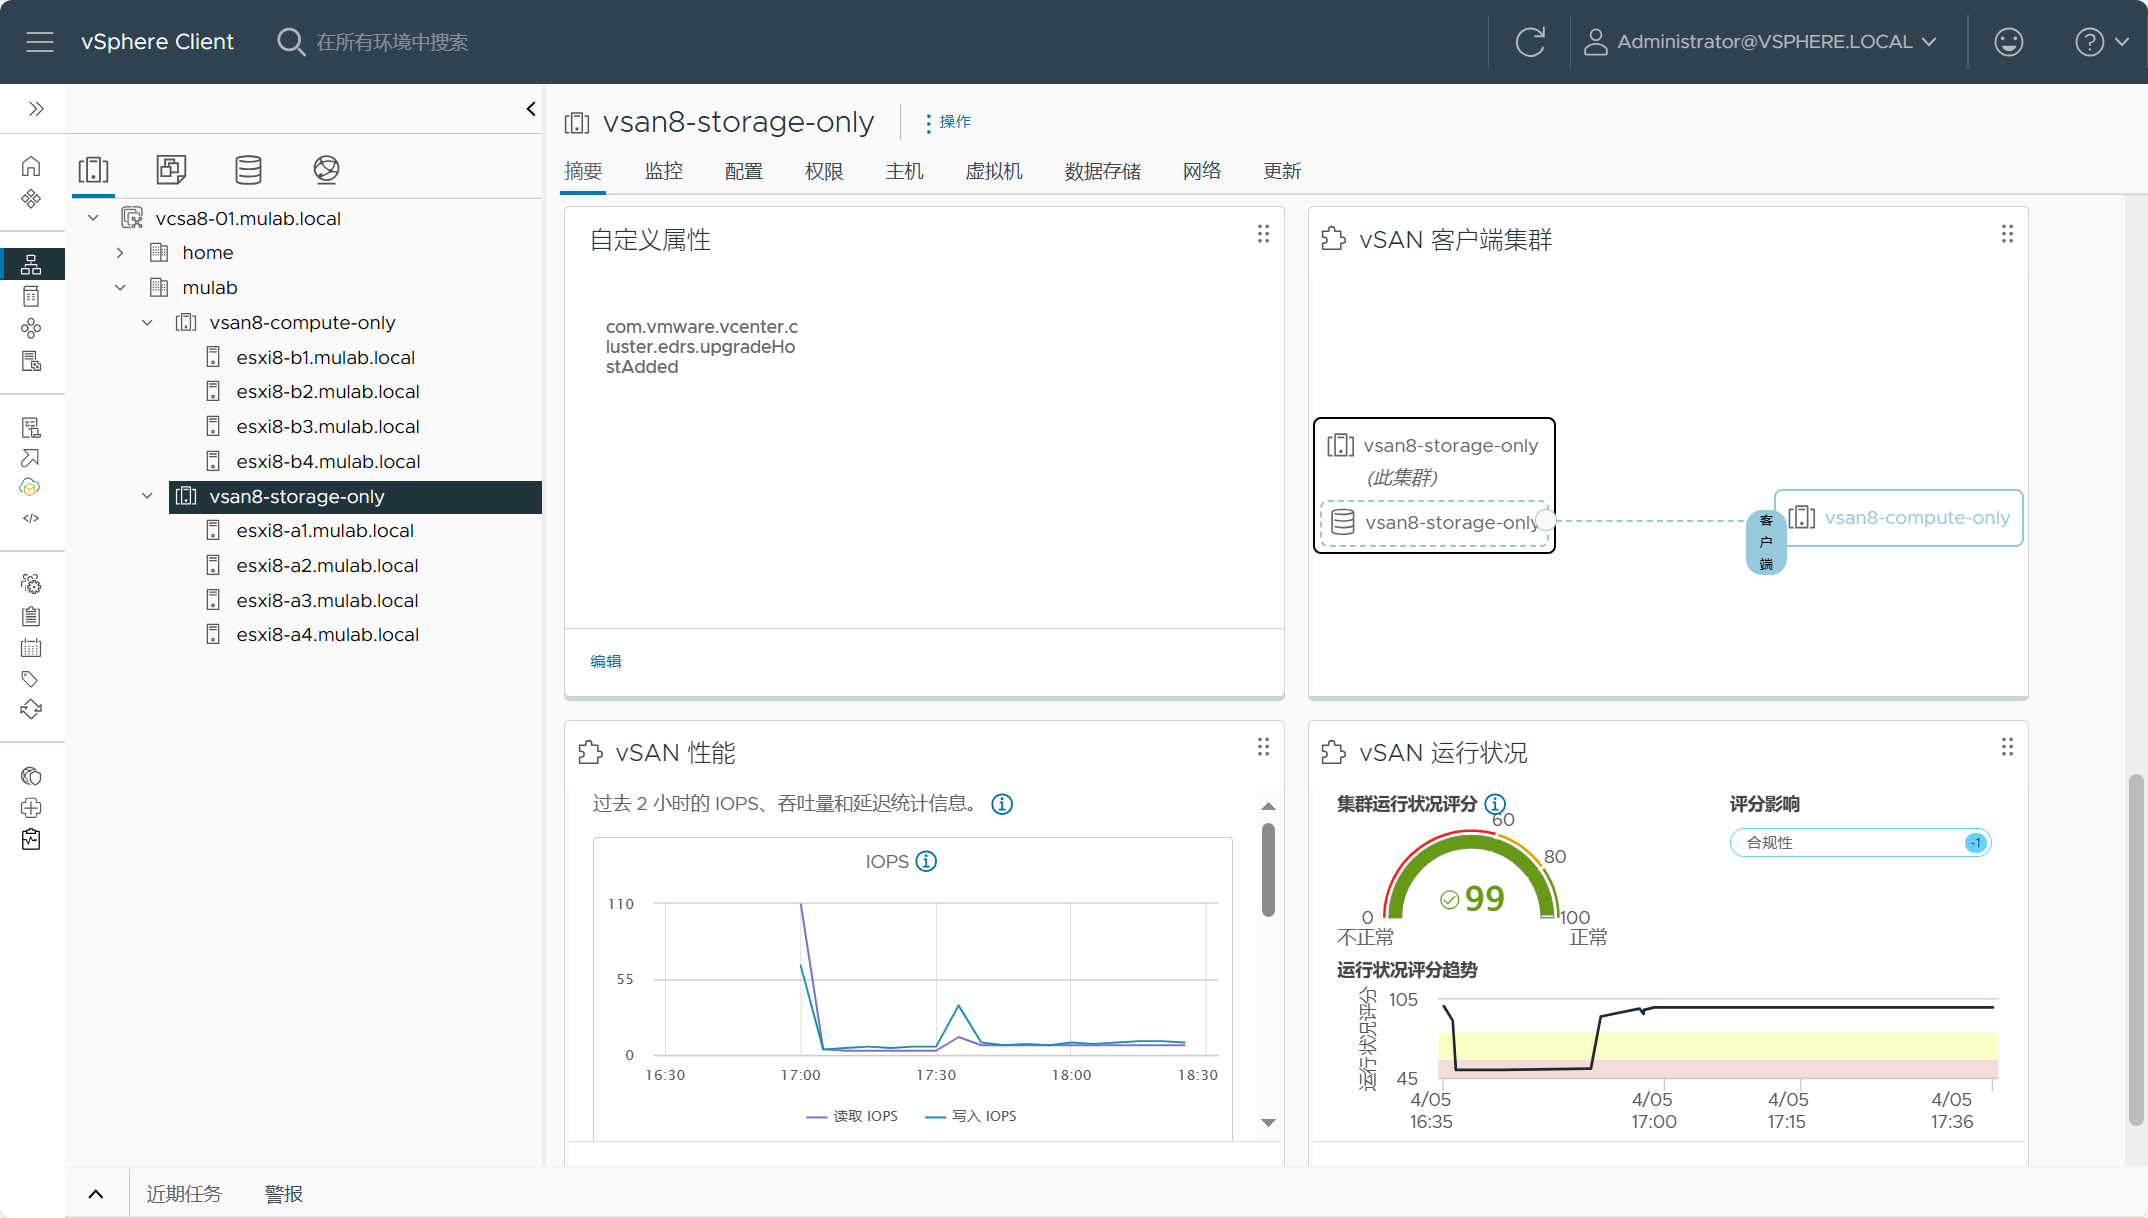The image size is (2148, 1218).
Task: Open Tags sidebar icon
Action: tap(31, 679)
